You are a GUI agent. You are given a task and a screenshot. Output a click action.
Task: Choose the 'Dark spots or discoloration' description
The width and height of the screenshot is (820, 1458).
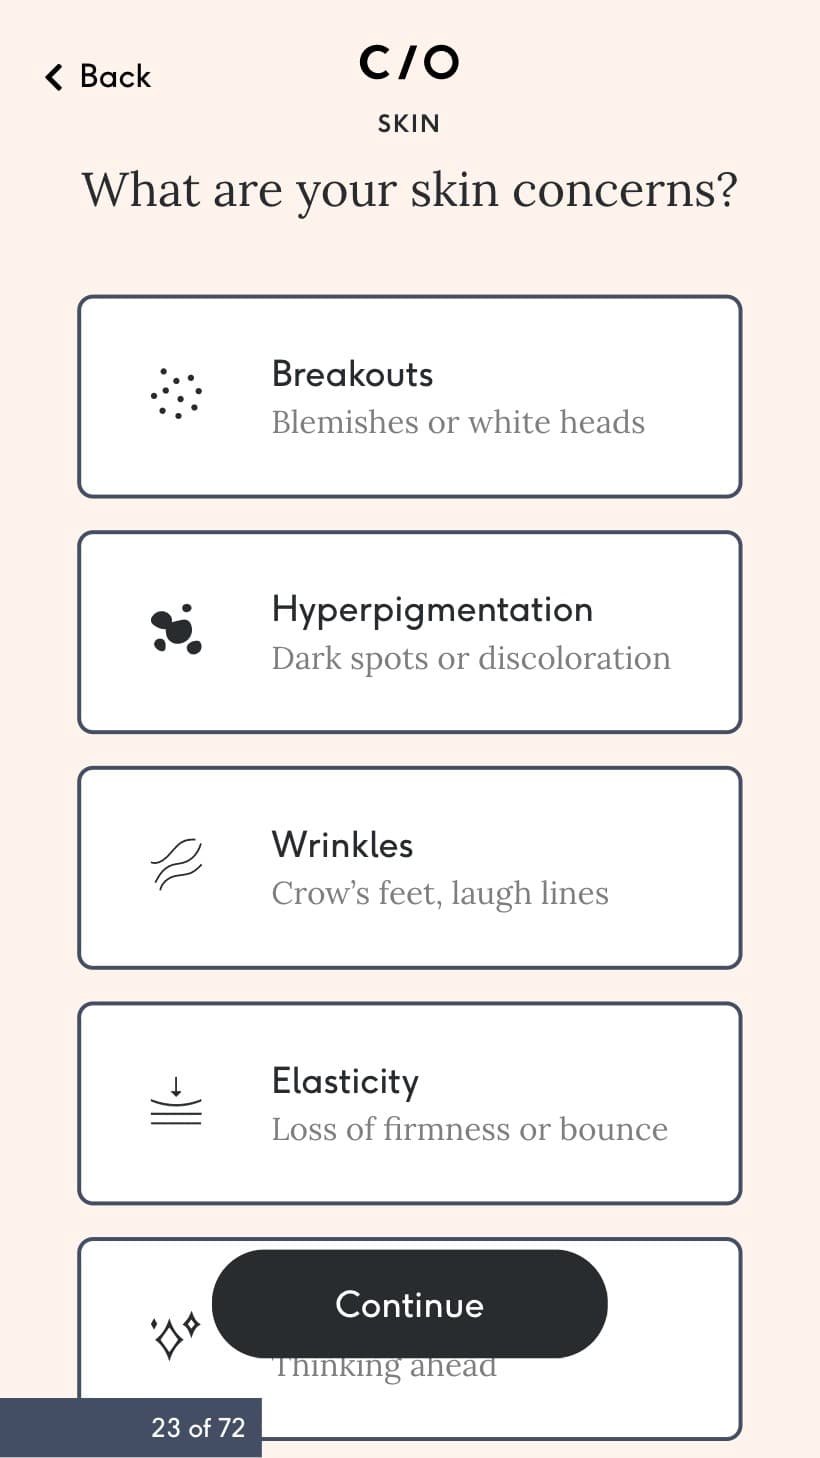point(471,658)
